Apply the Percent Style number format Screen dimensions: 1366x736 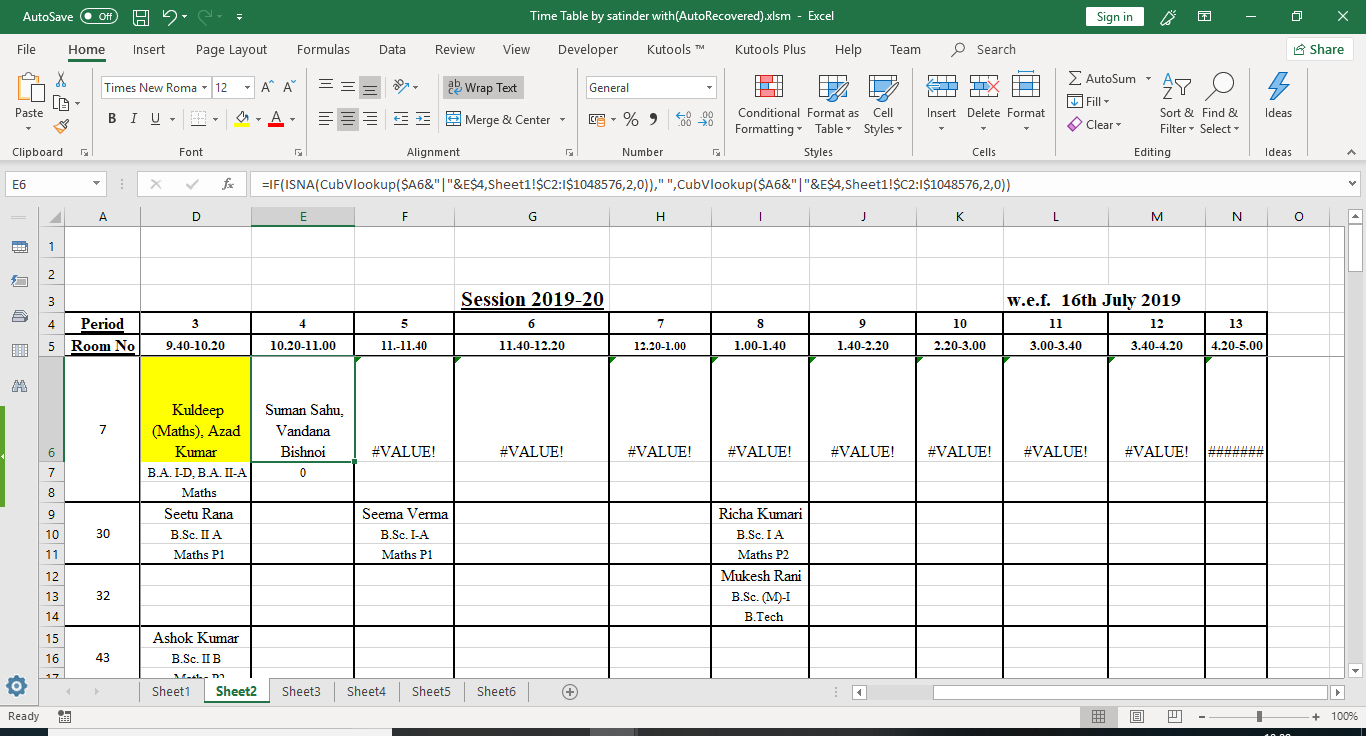tap(630, 118)
